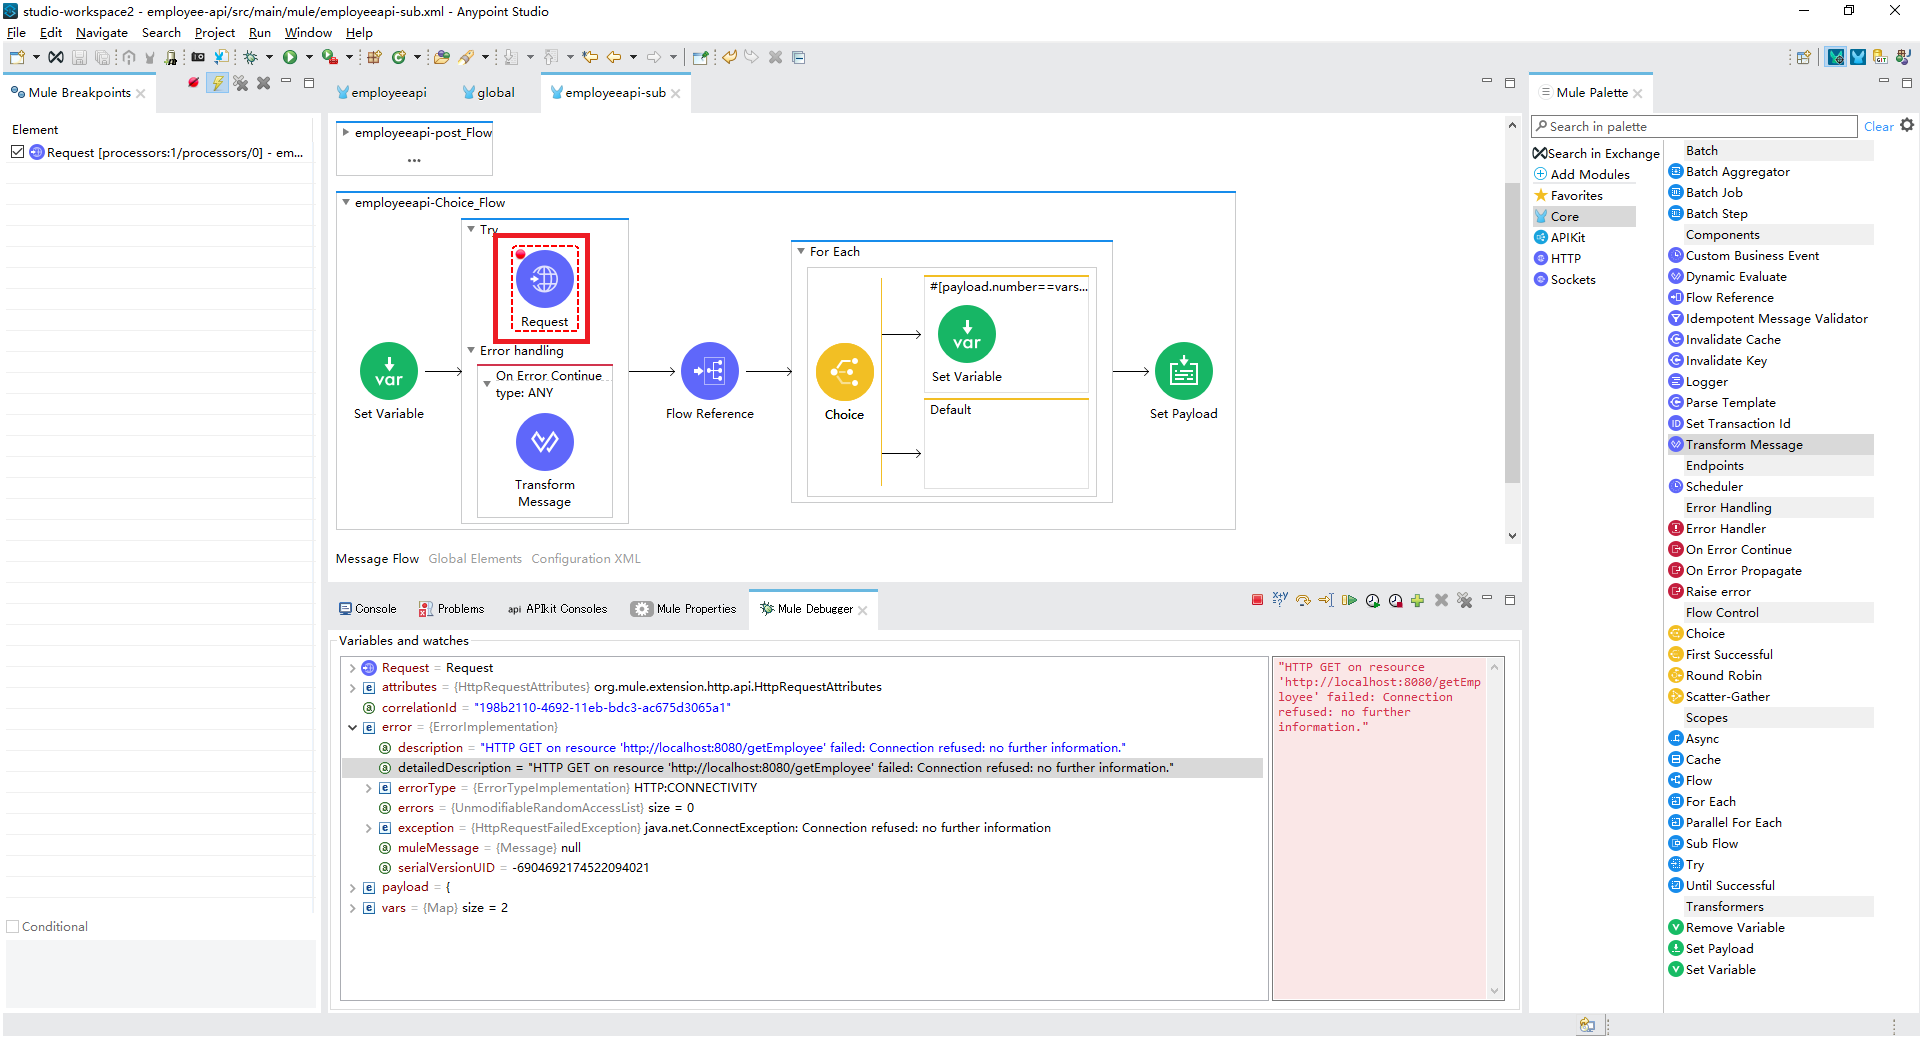This screenshot has width=1922, height=1038.
Task: Expand the attributes variable node
Action: tap(353, 688)
